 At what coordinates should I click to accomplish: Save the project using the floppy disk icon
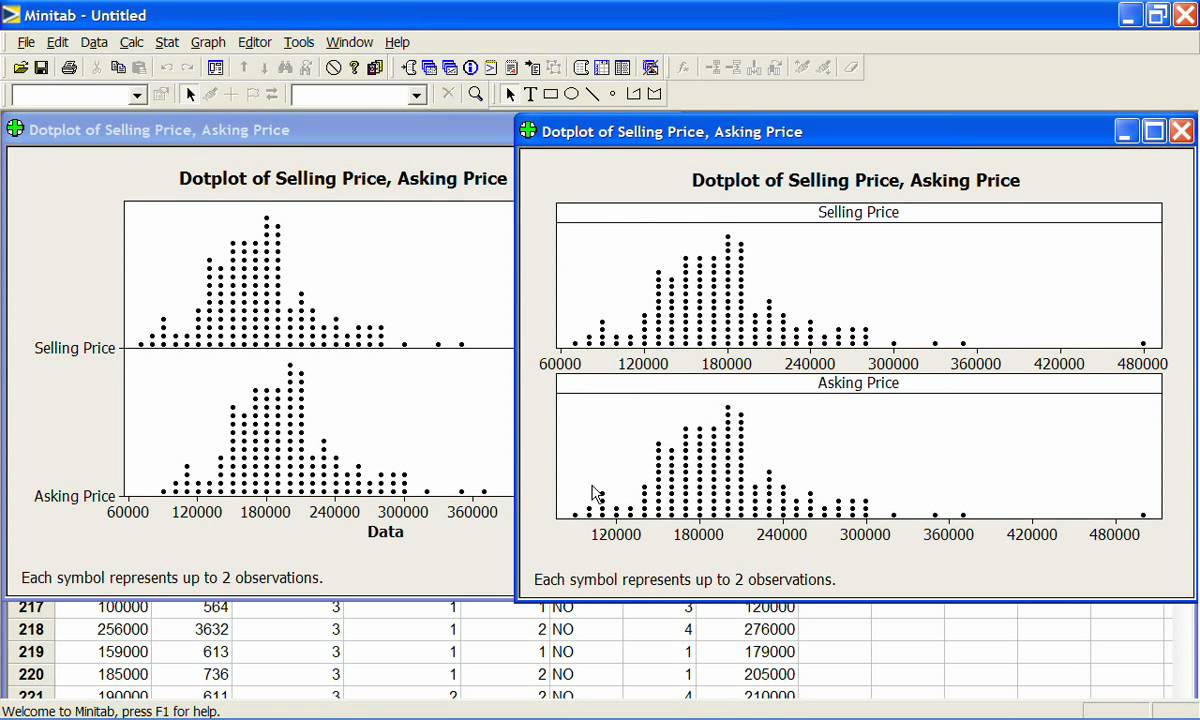[41, 68]
